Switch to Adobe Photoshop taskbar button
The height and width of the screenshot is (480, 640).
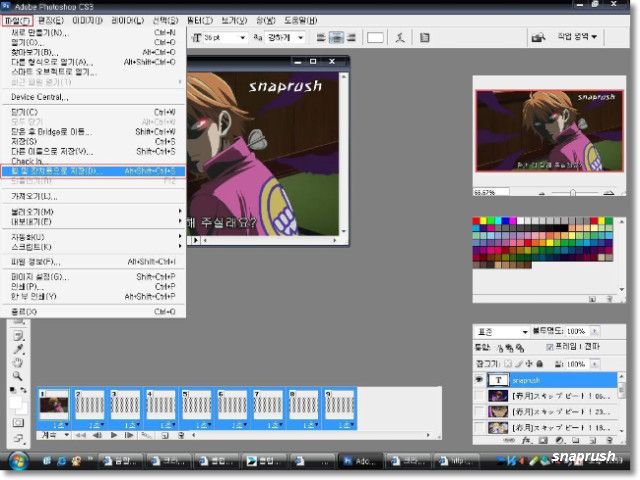pyautogui.click(x=360, y=461)
